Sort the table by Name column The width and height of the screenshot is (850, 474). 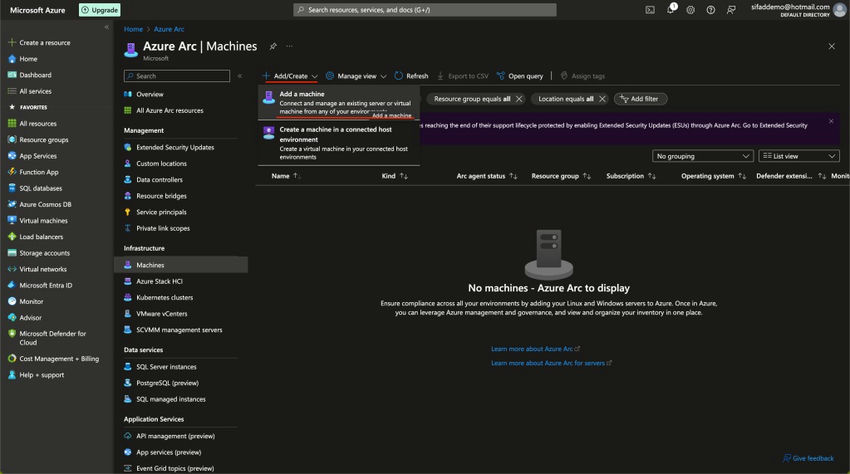[x=281, y=176]
